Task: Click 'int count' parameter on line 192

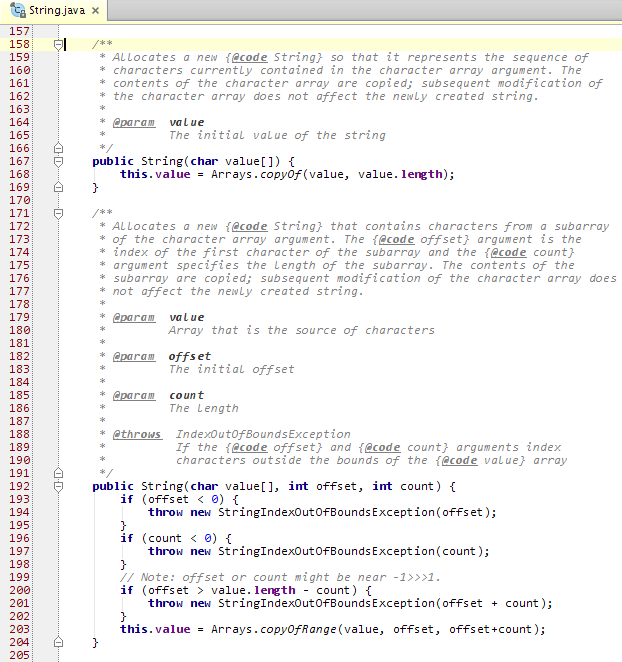Action: tap(403, 486)
